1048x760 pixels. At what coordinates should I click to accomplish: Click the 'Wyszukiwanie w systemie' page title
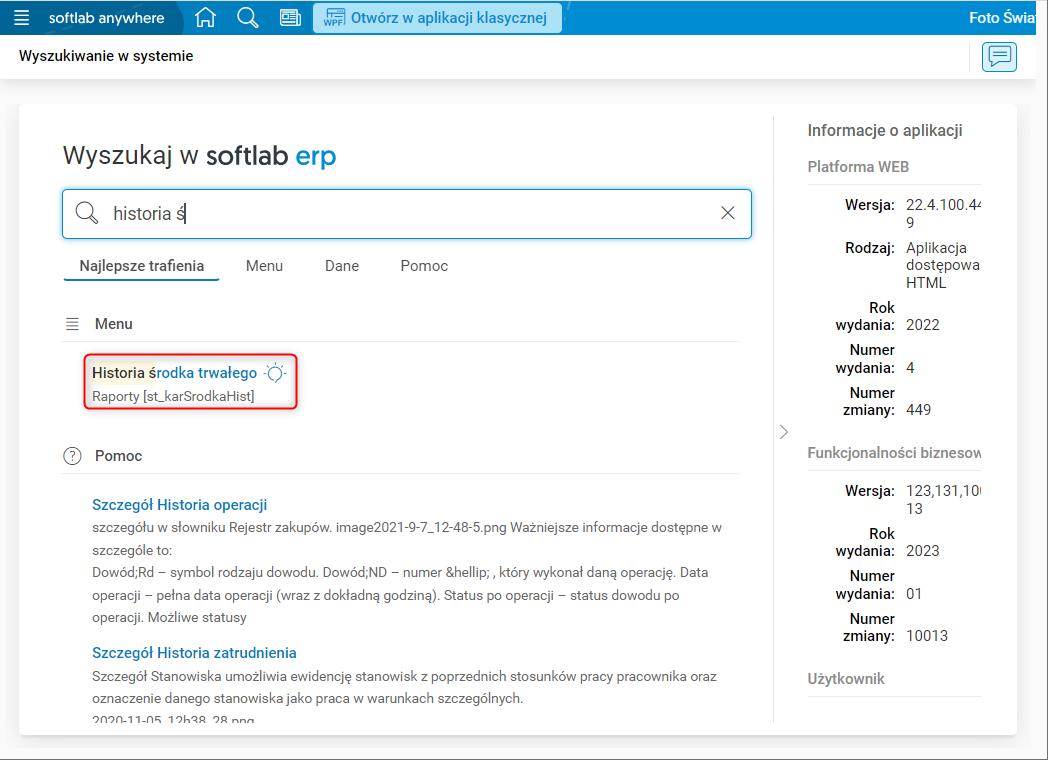[106, 56]
